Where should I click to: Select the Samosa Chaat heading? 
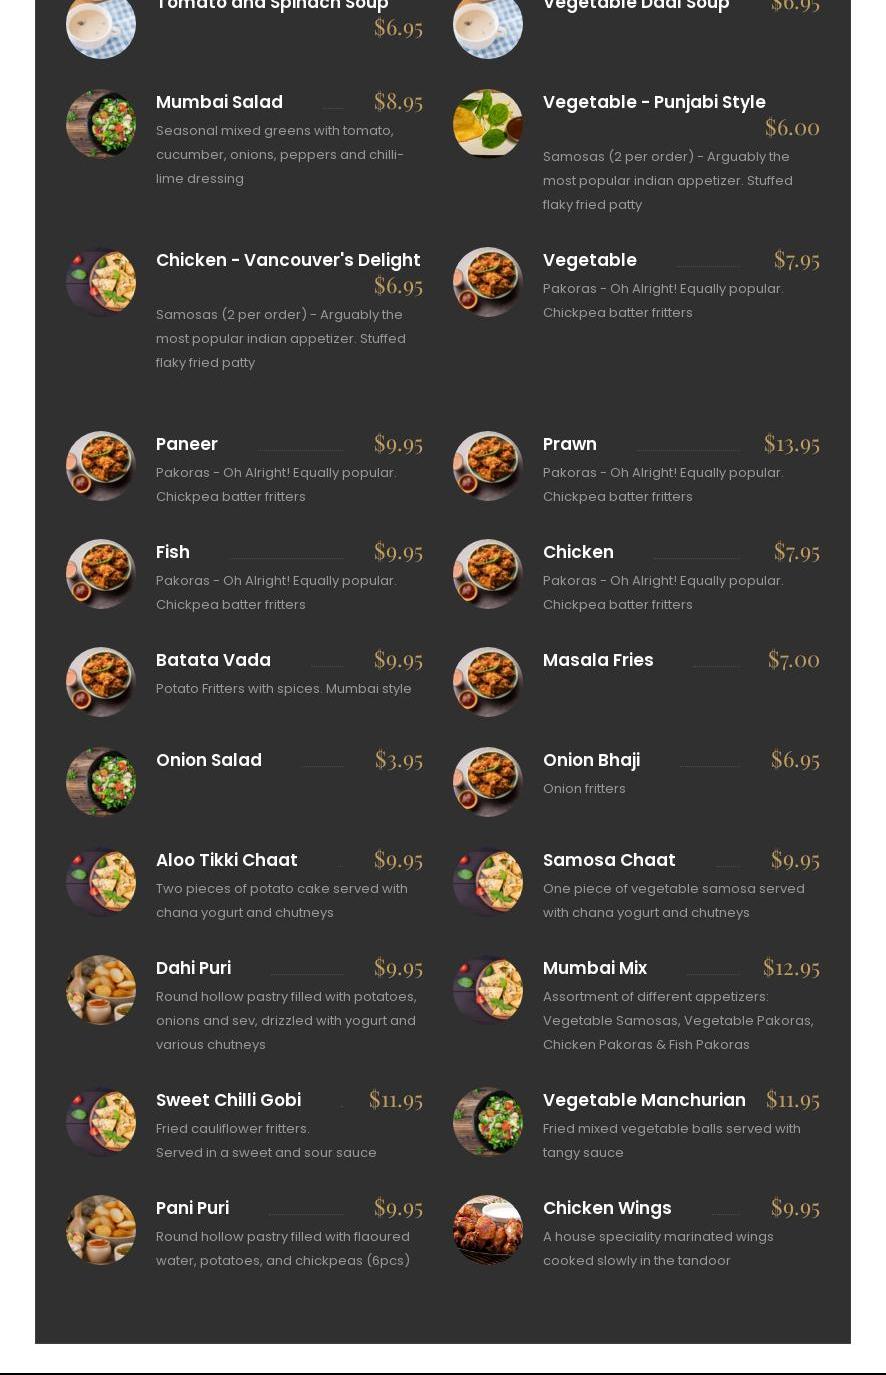click(x=609, y=860)
